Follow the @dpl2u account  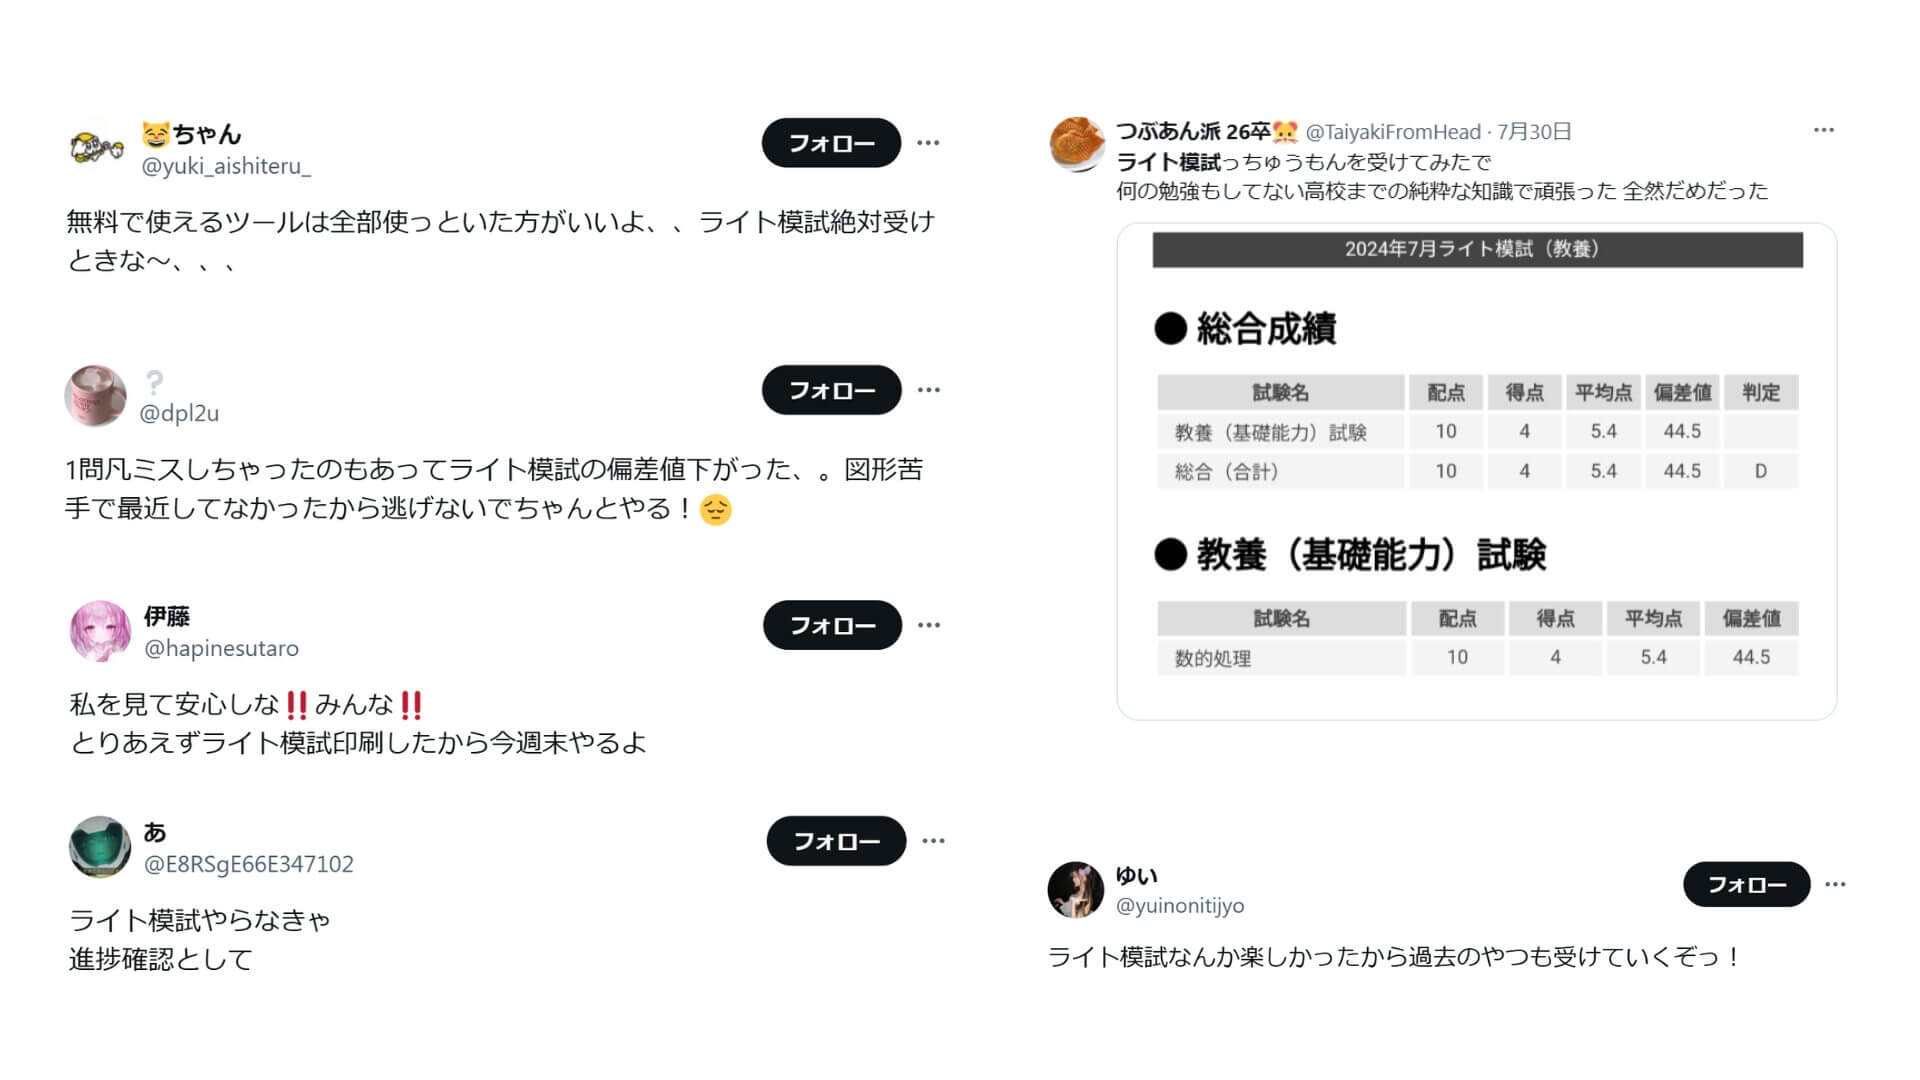click(x=831, y=390)
